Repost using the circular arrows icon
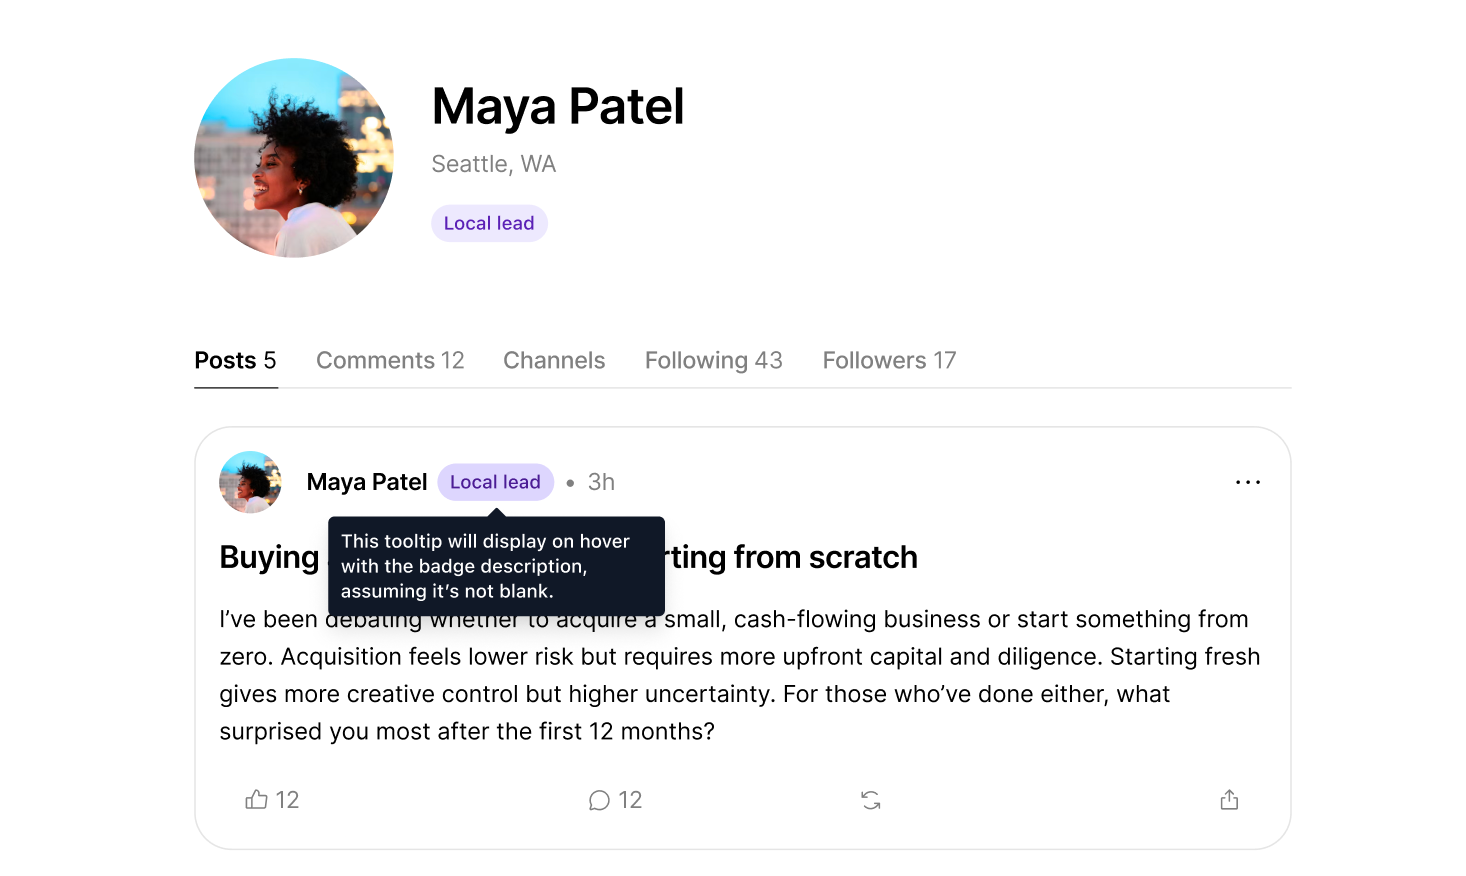Image resolution: width=1466 pixels, height=876 pixels. tap(871, 800)
